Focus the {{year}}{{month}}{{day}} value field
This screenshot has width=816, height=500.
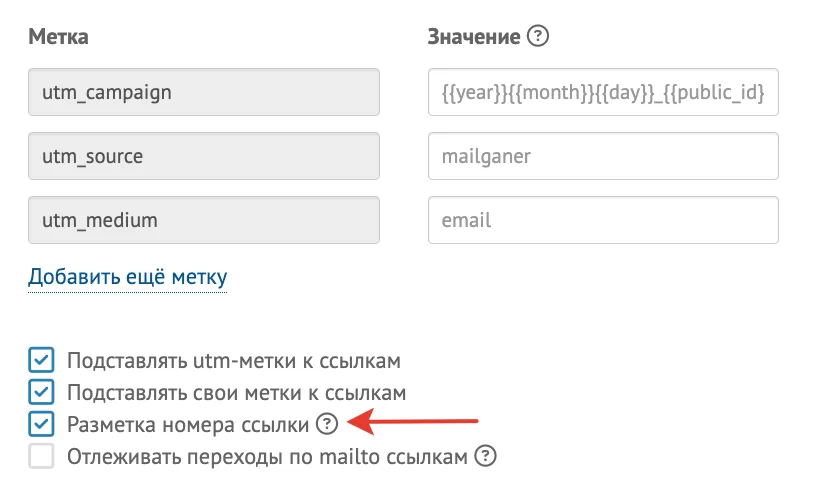coord(603,92)
